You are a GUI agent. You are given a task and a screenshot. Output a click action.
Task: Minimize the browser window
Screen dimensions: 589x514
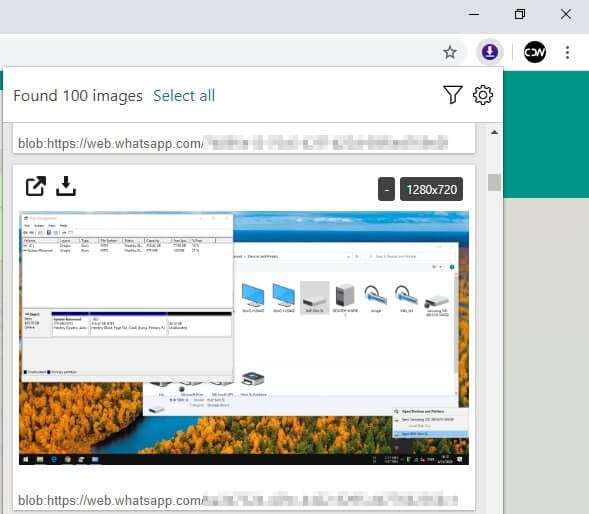474,14
